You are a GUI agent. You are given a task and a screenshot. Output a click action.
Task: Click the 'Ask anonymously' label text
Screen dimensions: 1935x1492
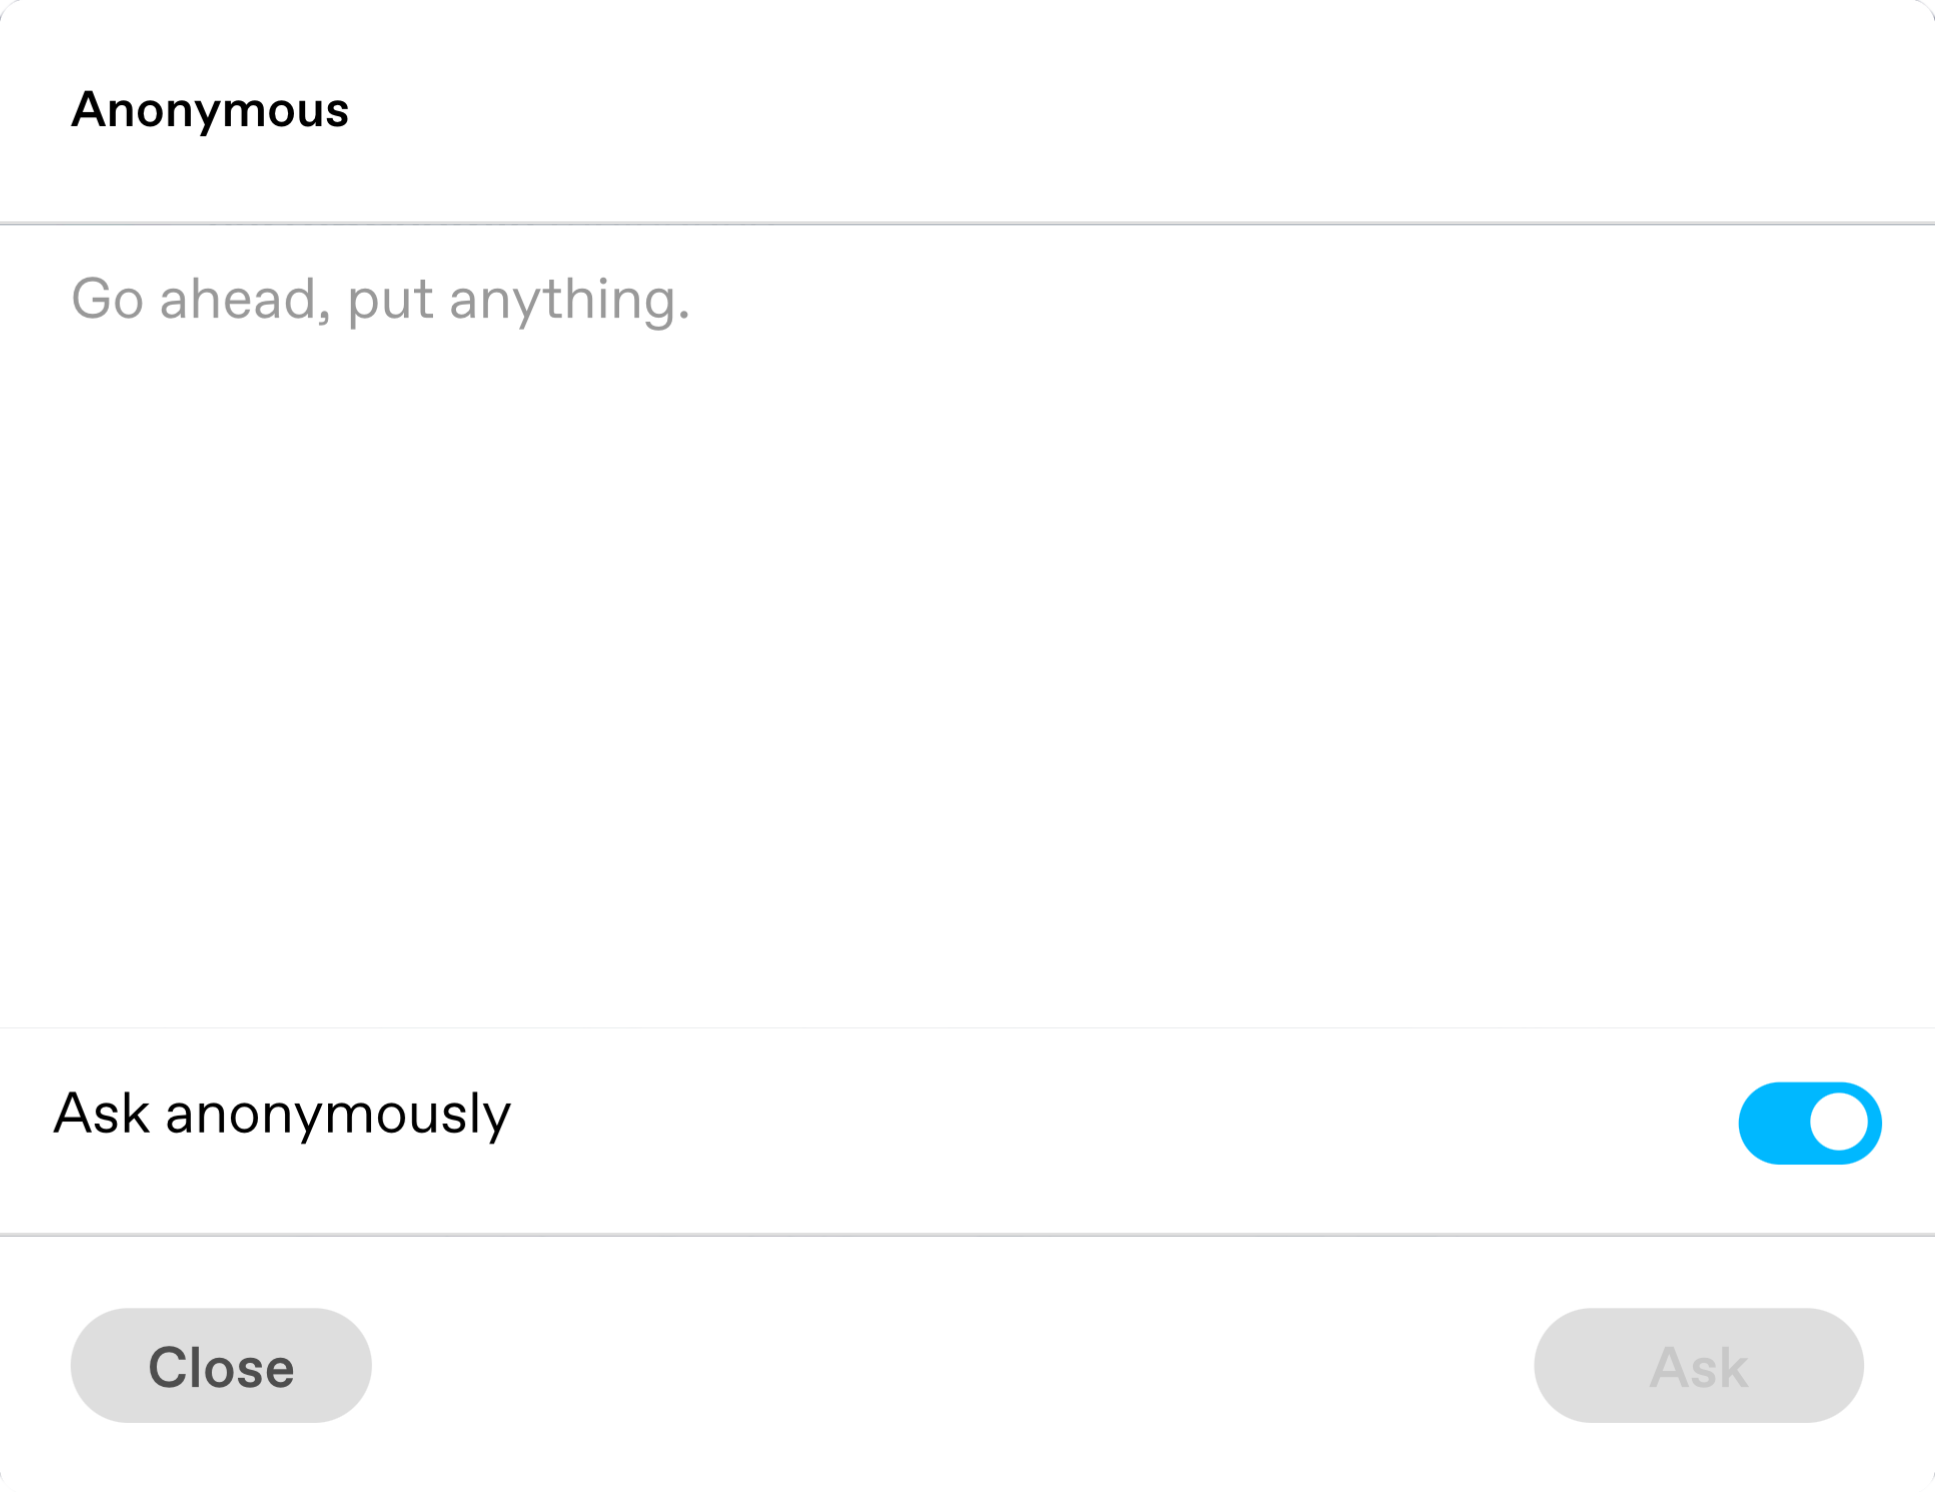coord(282,1114)
